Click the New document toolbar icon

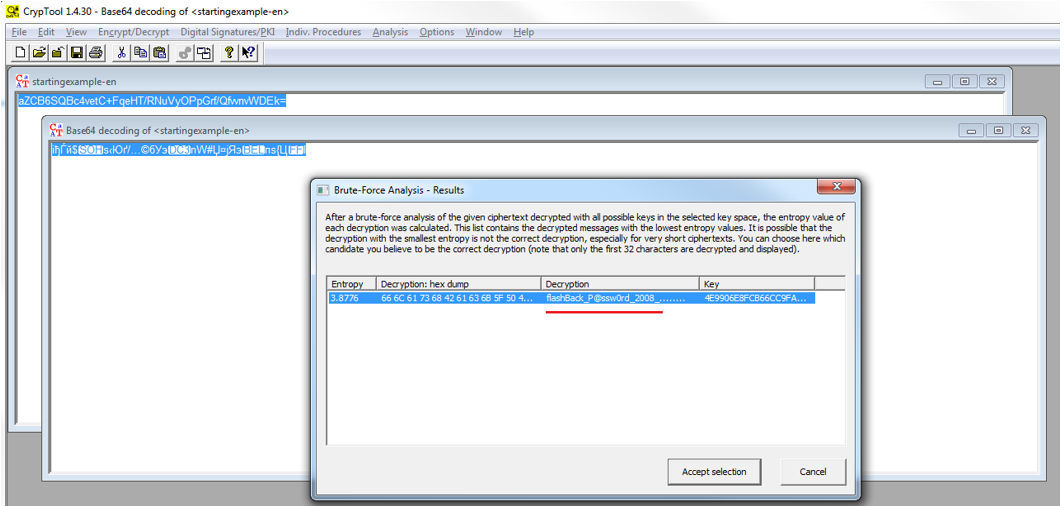pos(22,53)
